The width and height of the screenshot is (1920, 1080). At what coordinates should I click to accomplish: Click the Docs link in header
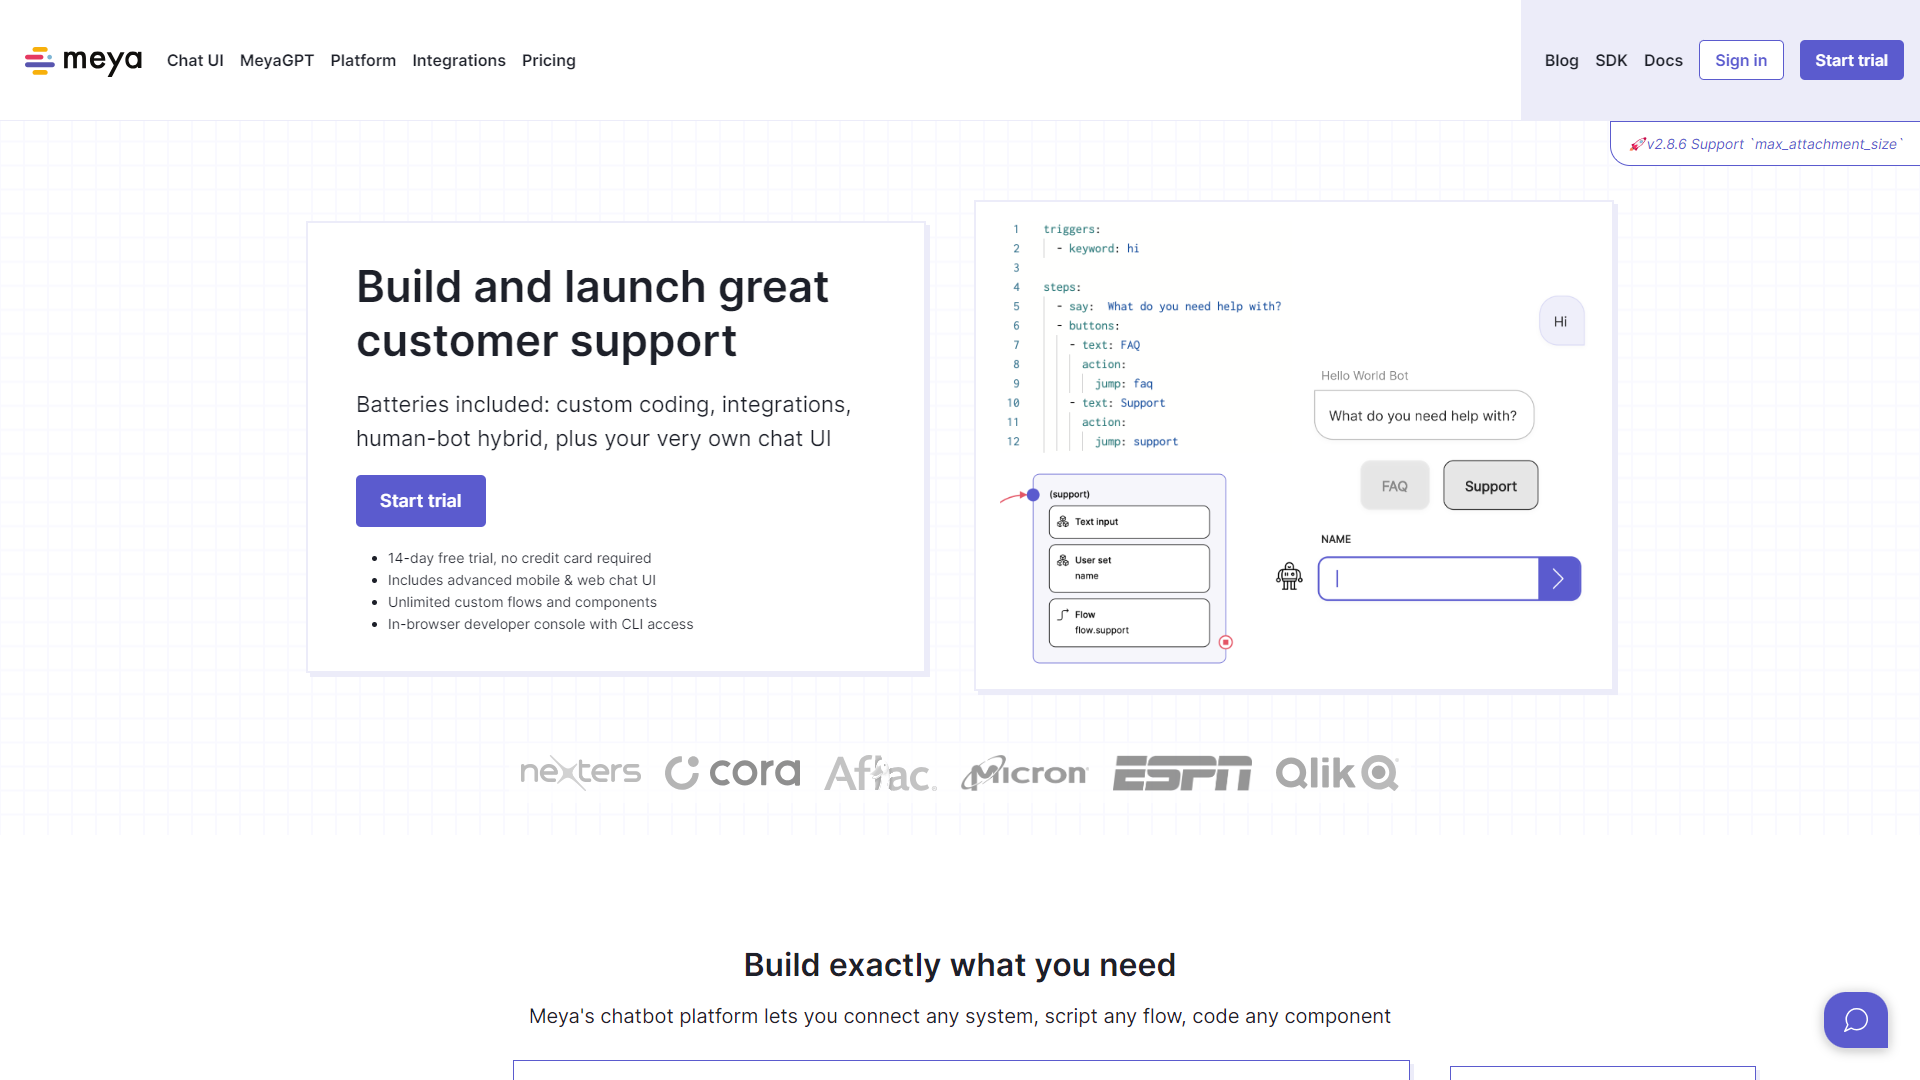pos(1662,61)
